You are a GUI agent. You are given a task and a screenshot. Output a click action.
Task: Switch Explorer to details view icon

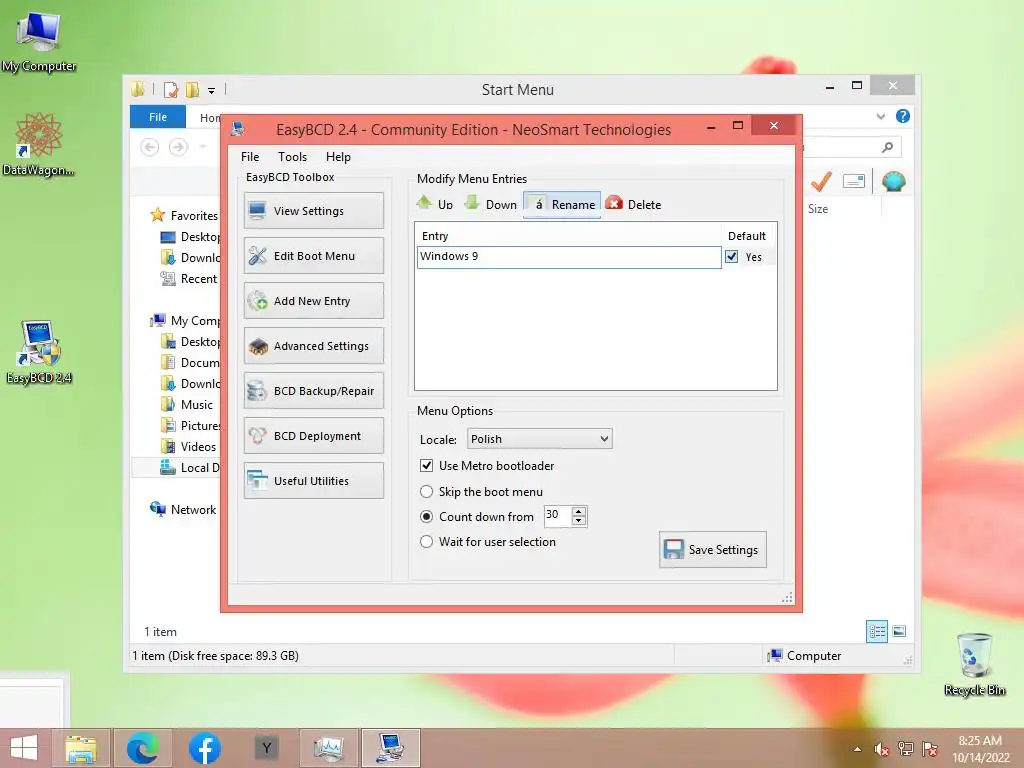click(x=876, y=632)
